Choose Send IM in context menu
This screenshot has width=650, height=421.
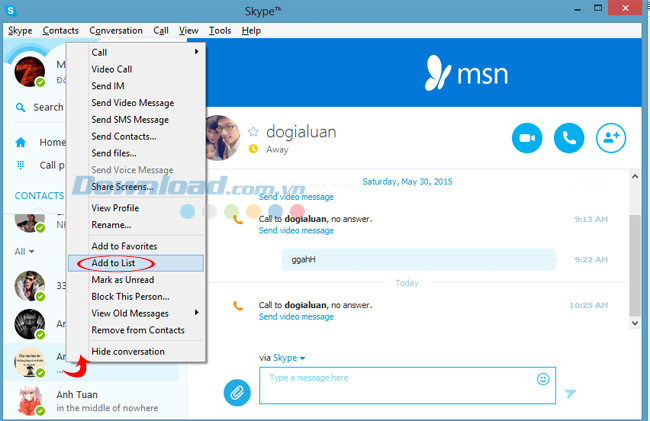[x=136, y=86]
